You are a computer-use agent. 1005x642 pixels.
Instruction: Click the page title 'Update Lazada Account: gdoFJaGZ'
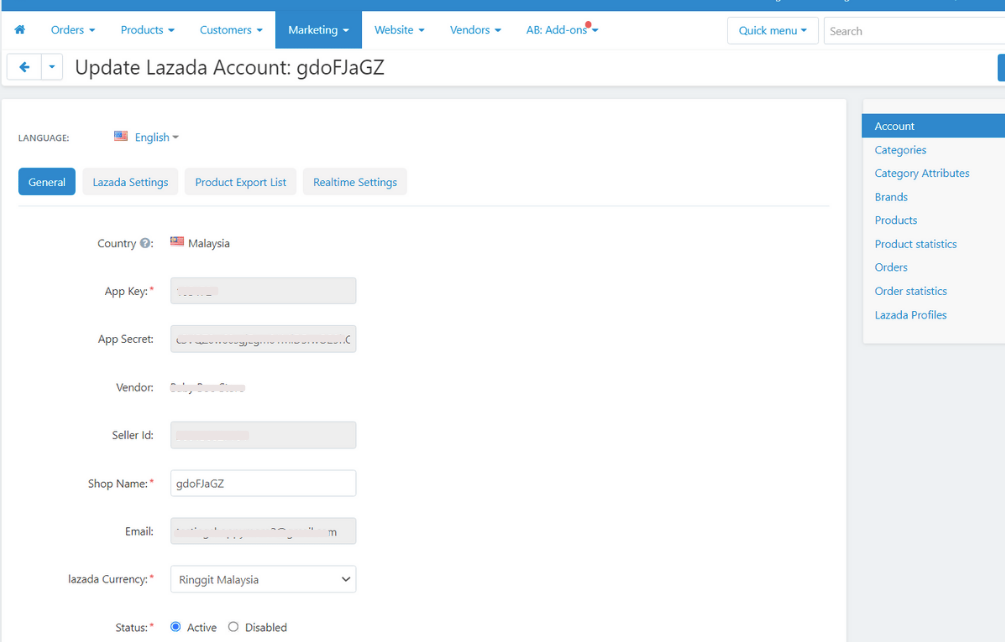click(229, 67)
